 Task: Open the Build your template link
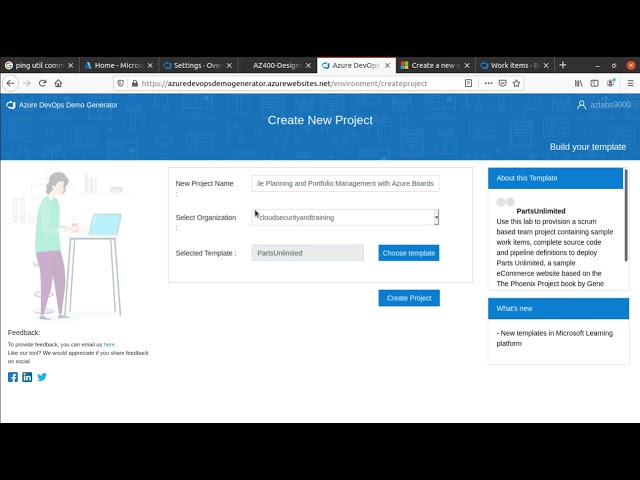pos(587,147)
